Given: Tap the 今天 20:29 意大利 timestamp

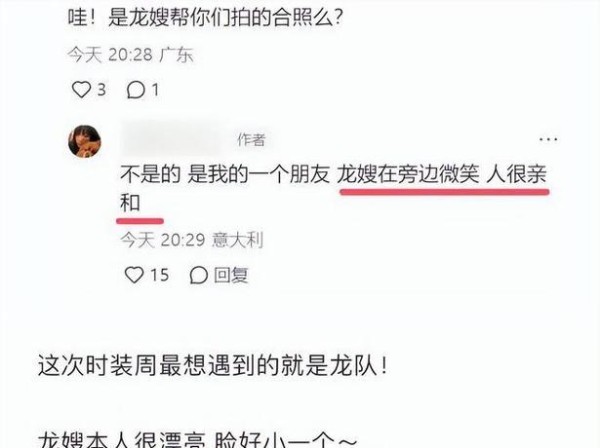Looking at the screenshot, I should point(192,240).
